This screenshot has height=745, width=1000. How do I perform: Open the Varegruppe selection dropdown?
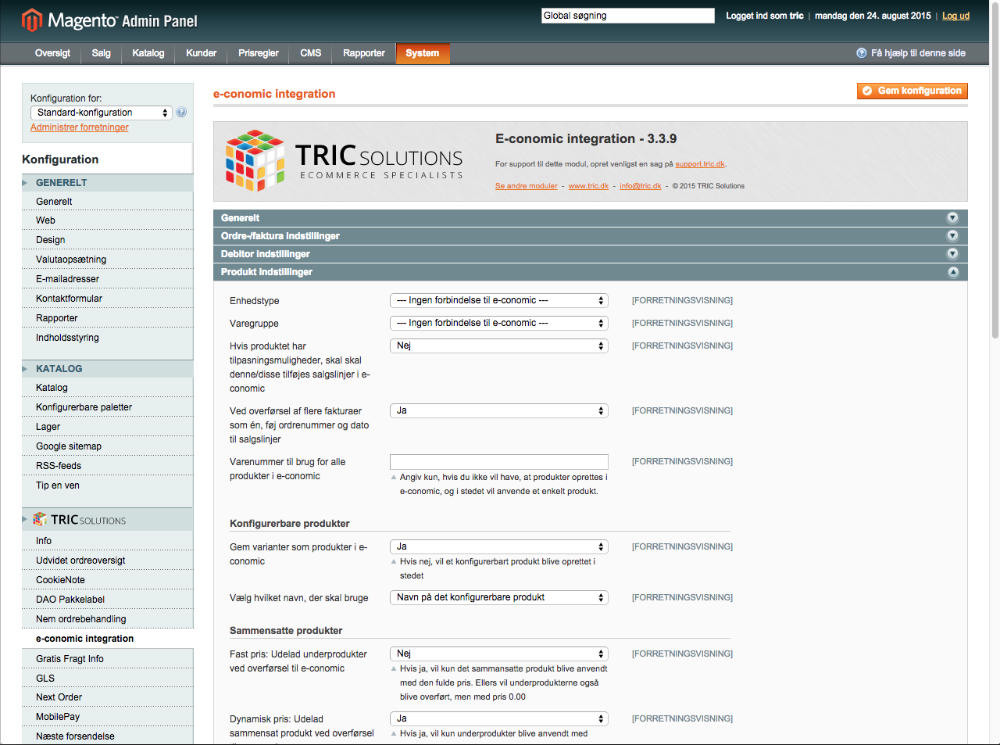click(499, 322)
